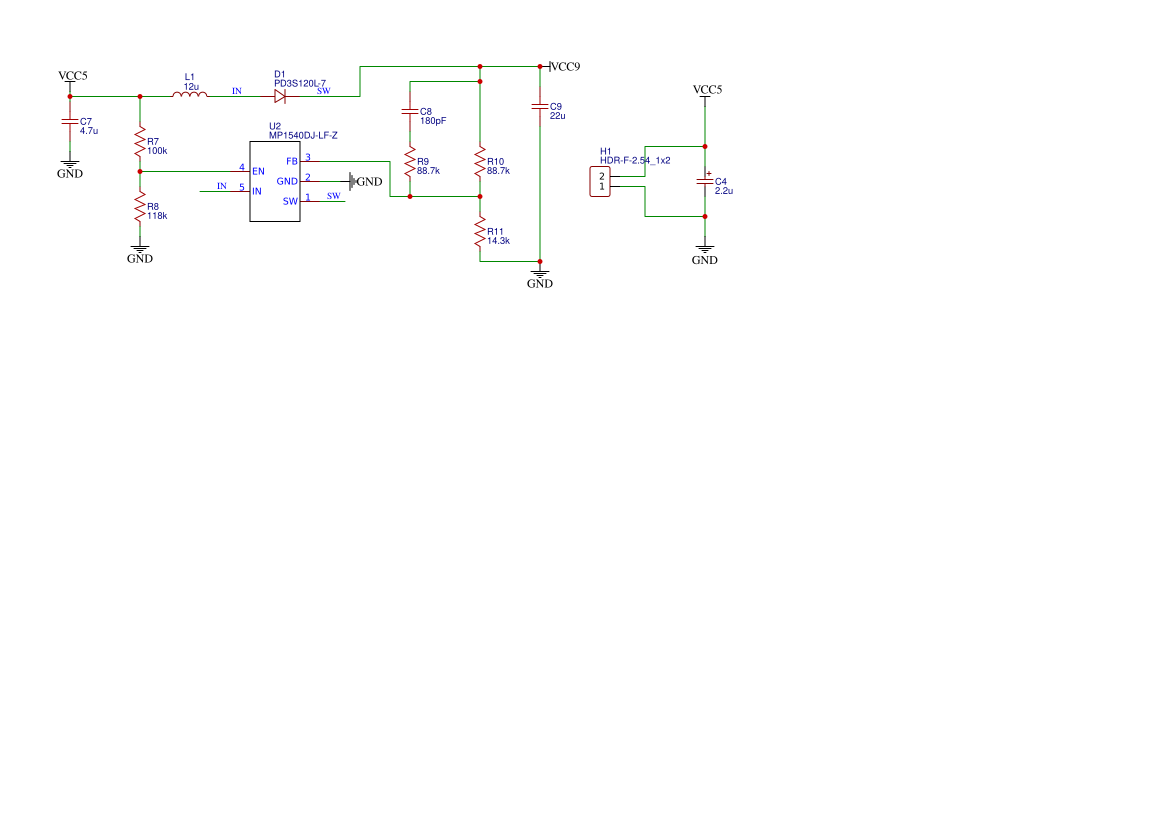
Task: Select capacitor C9 22u symbol
Action: point(540,107)
